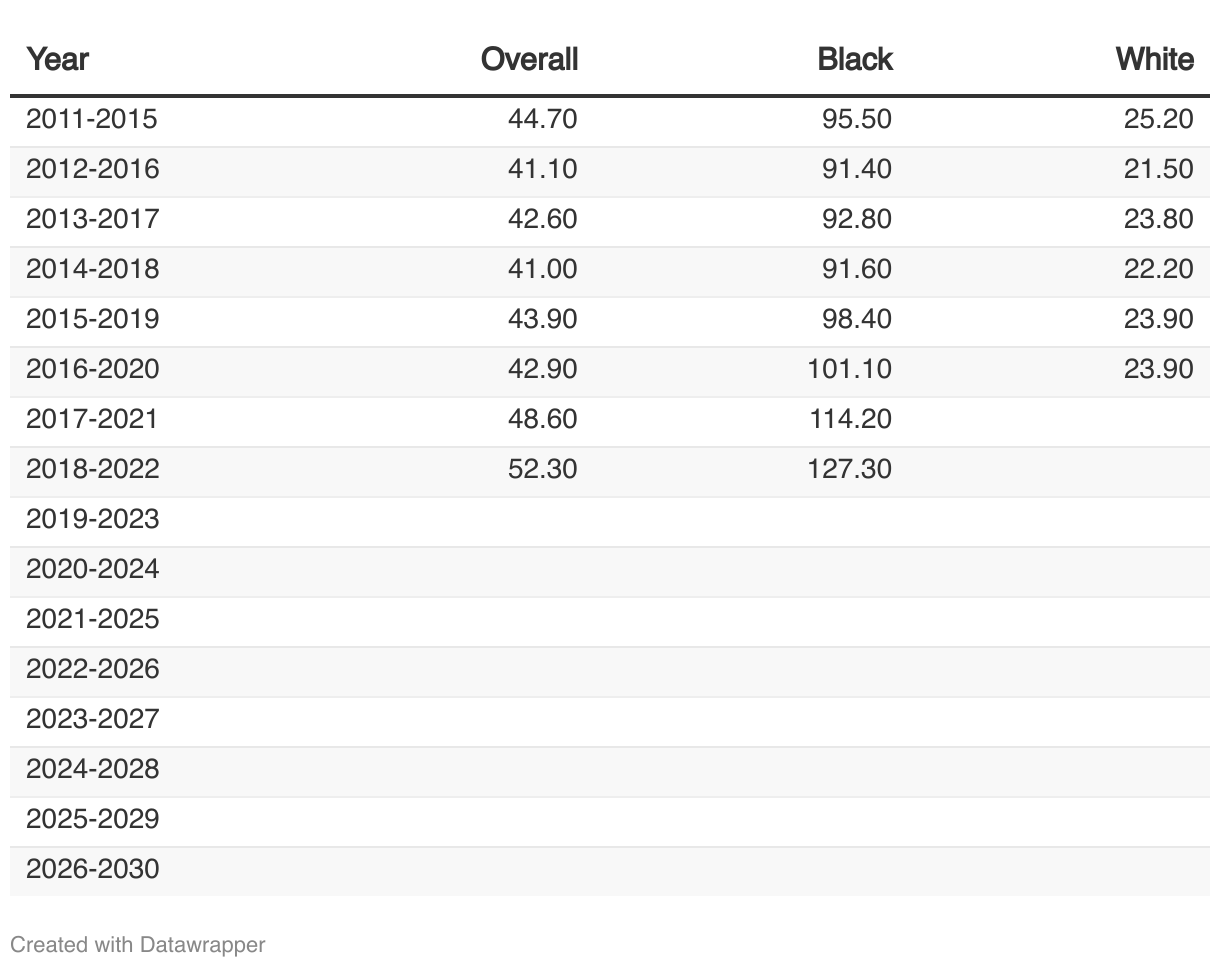Click Overall value 44.70
The width and height of the screenshot is (1220, 968).
(542, 120)
